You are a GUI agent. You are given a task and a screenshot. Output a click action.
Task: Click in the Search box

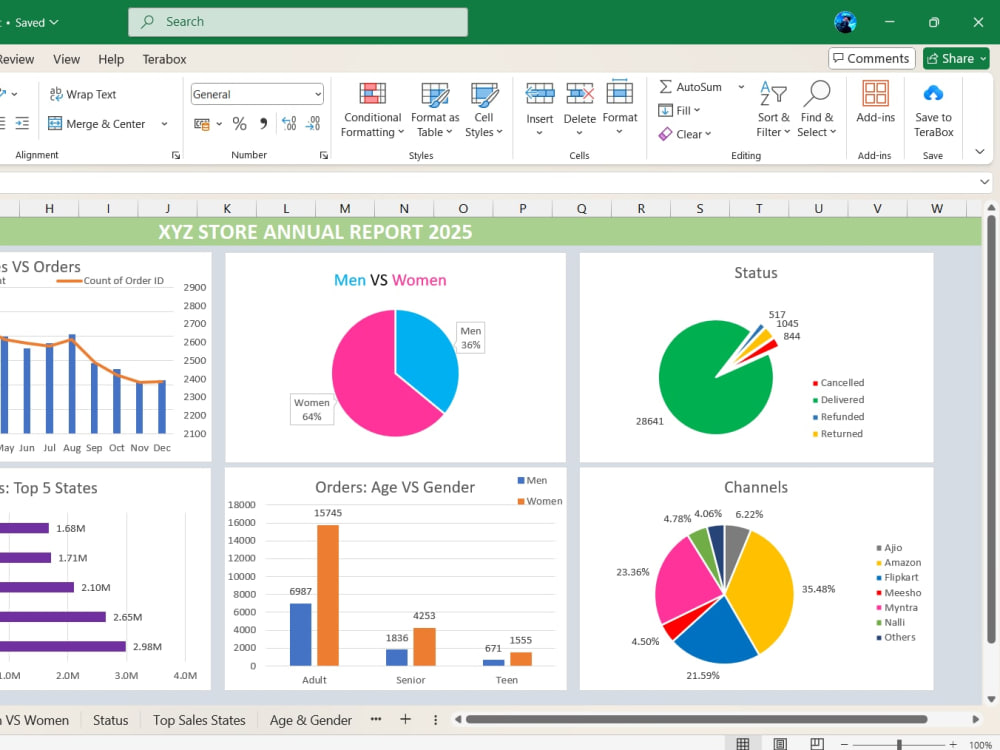pyautogui.click(x=298, y=22)
